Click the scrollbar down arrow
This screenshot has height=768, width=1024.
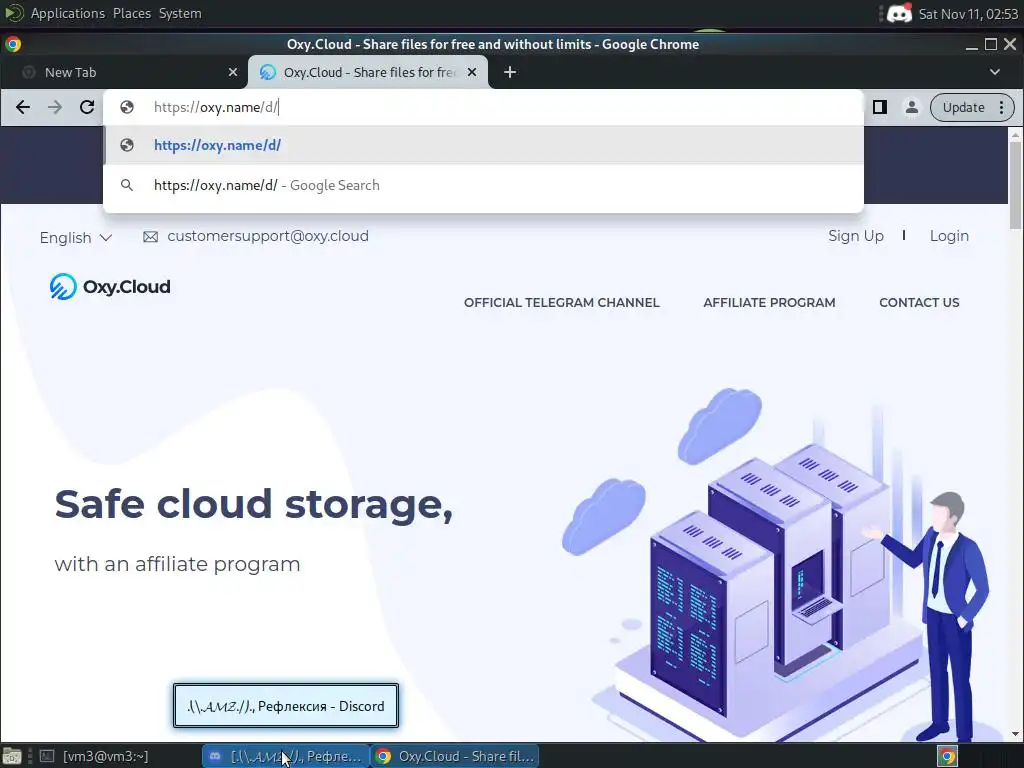coord(1015,735)
